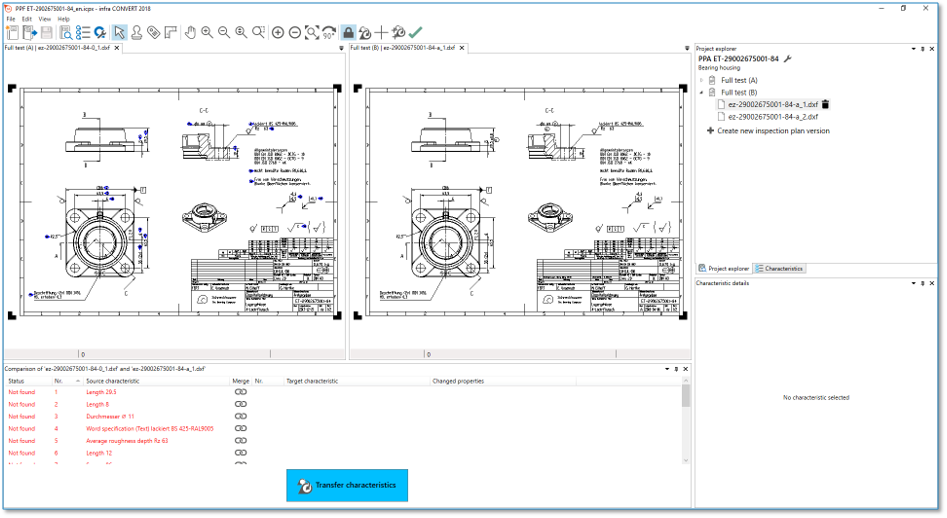The image size is (947, 518).
Task: Click the save disk icon
Action: (x=47, y=32)
